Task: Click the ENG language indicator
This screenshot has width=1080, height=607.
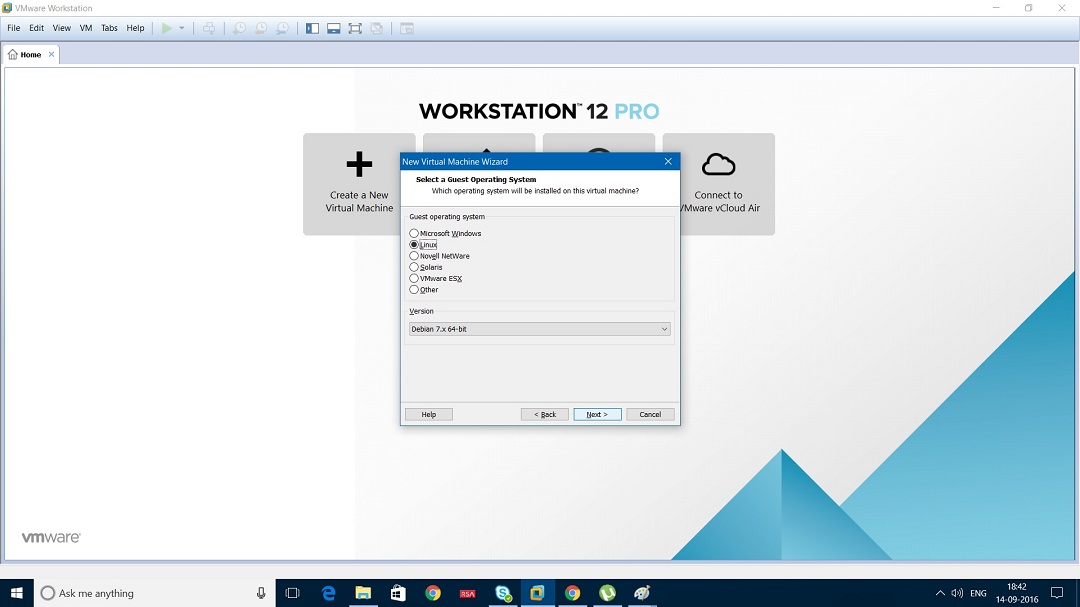Action: (978, 593)
